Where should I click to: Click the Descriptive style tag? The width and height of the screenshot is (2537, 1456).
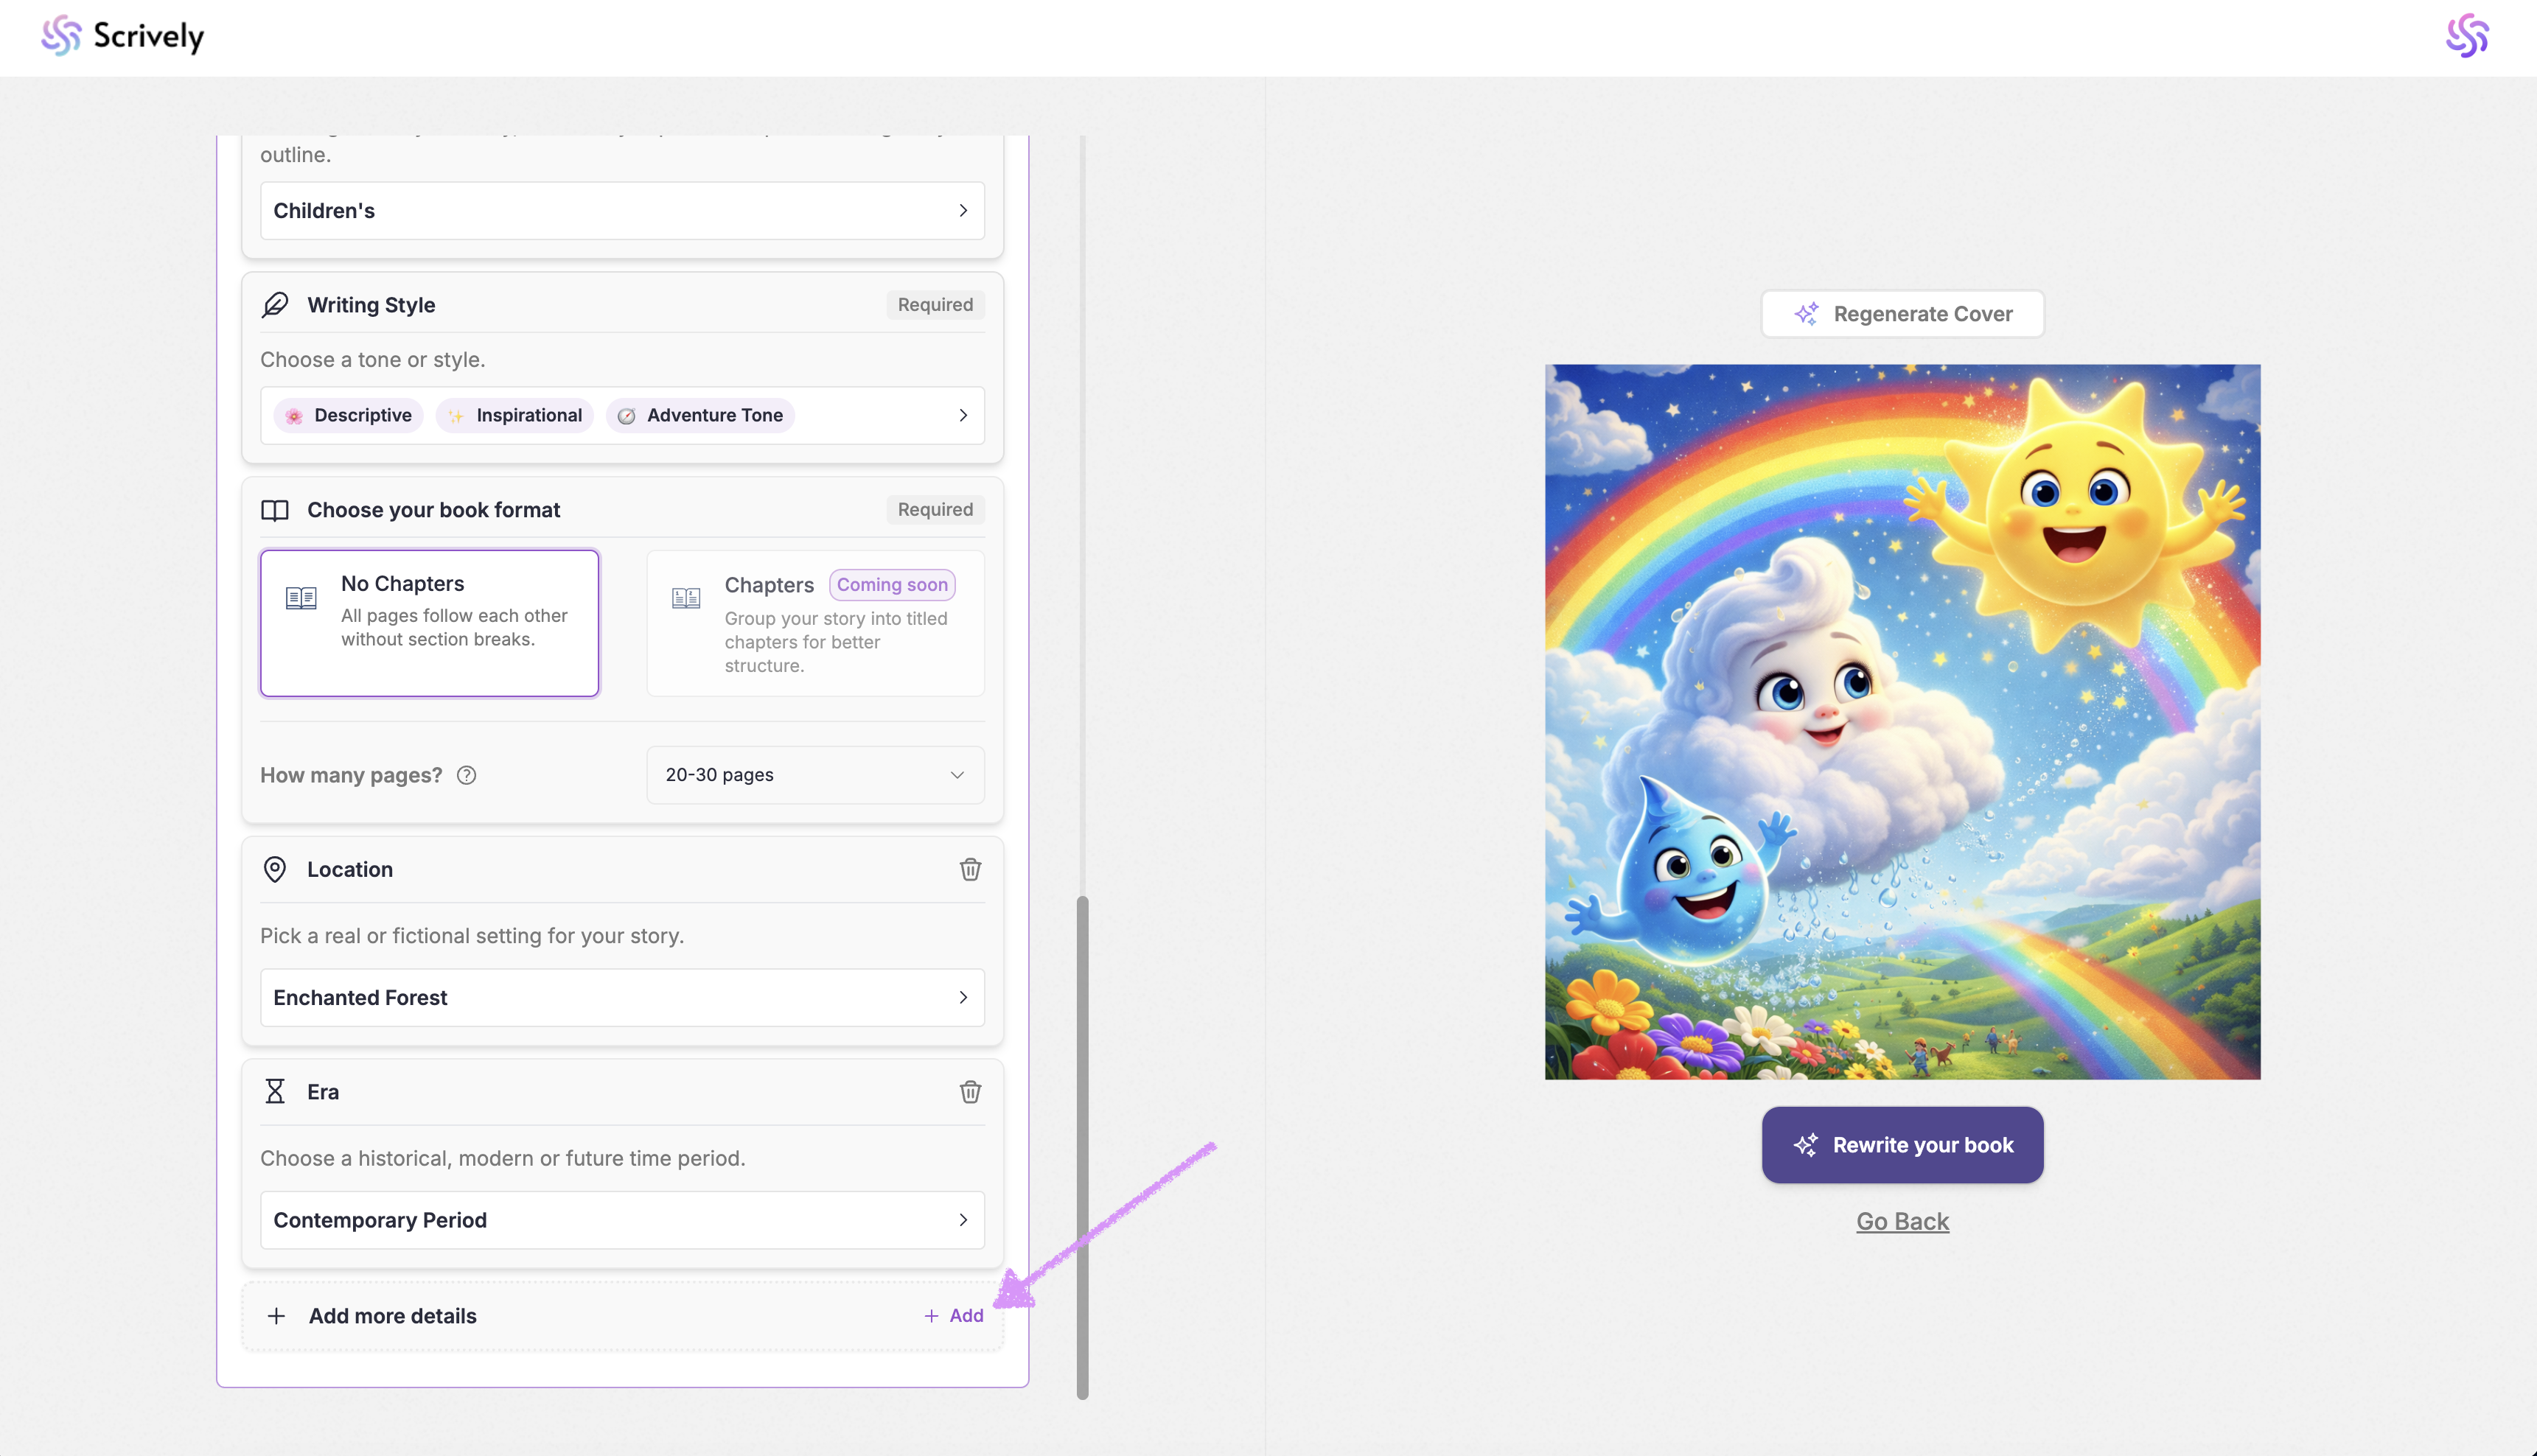(348, 415)
